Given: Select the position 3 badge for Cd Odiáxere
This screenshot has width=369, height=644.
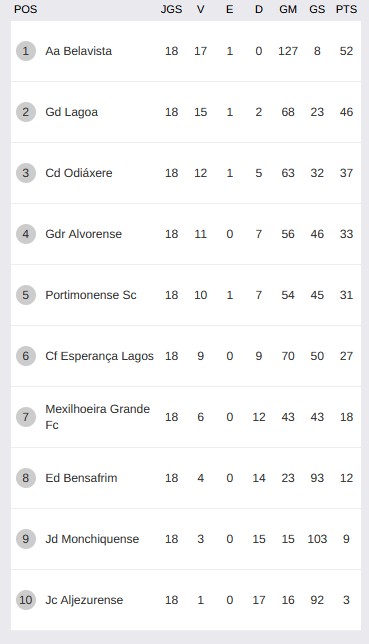Looking at the screenshot, I should [x=26, y=173].
